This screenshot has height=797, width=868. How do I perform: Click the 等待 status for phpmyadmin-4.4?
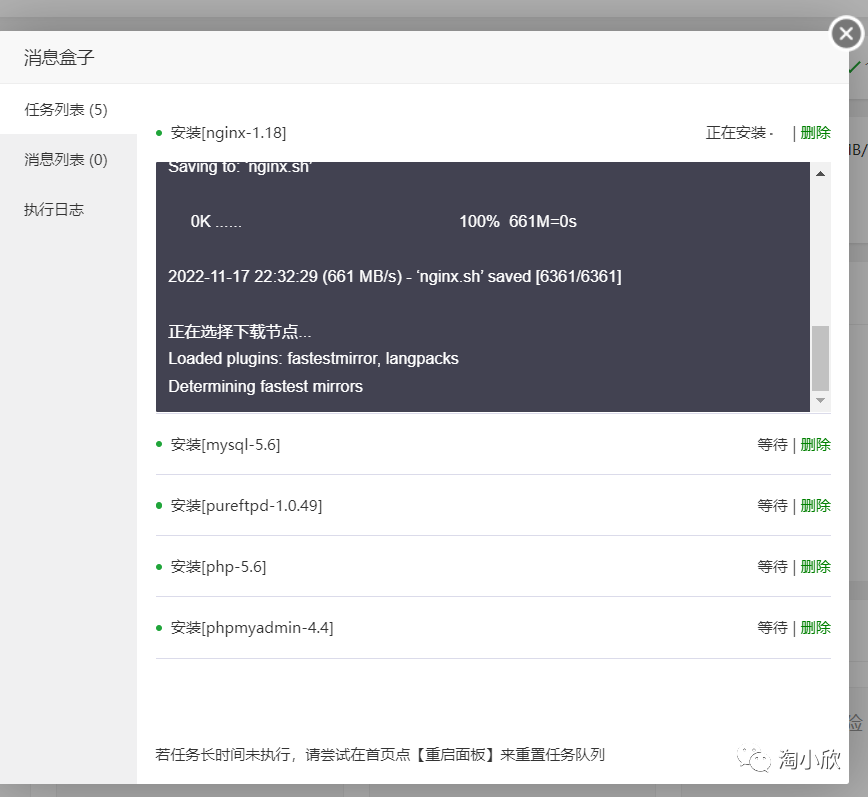pyautogui.click(x=772, y=628)
